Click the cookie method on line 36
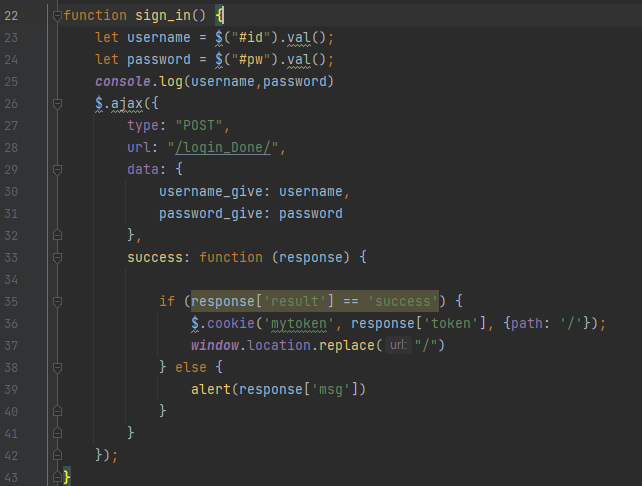 coord(231,324)
